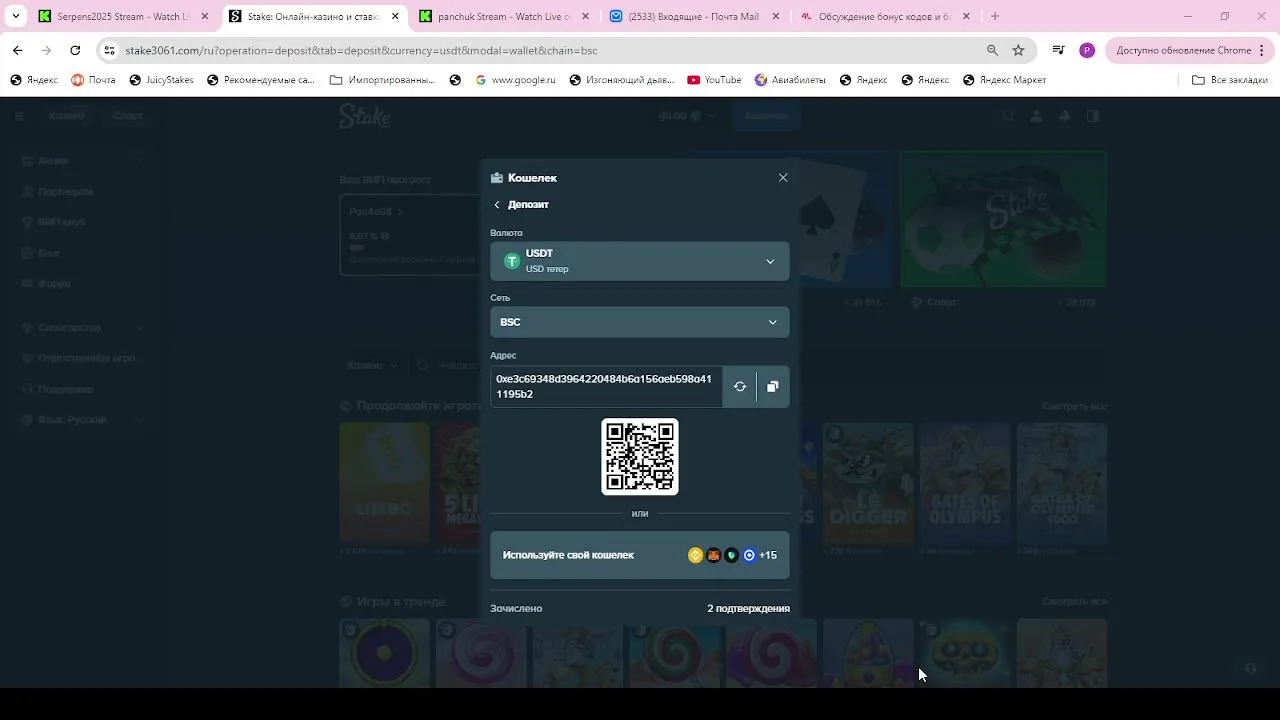Open the zoom magnifier in address bar

tap(992, 50)
